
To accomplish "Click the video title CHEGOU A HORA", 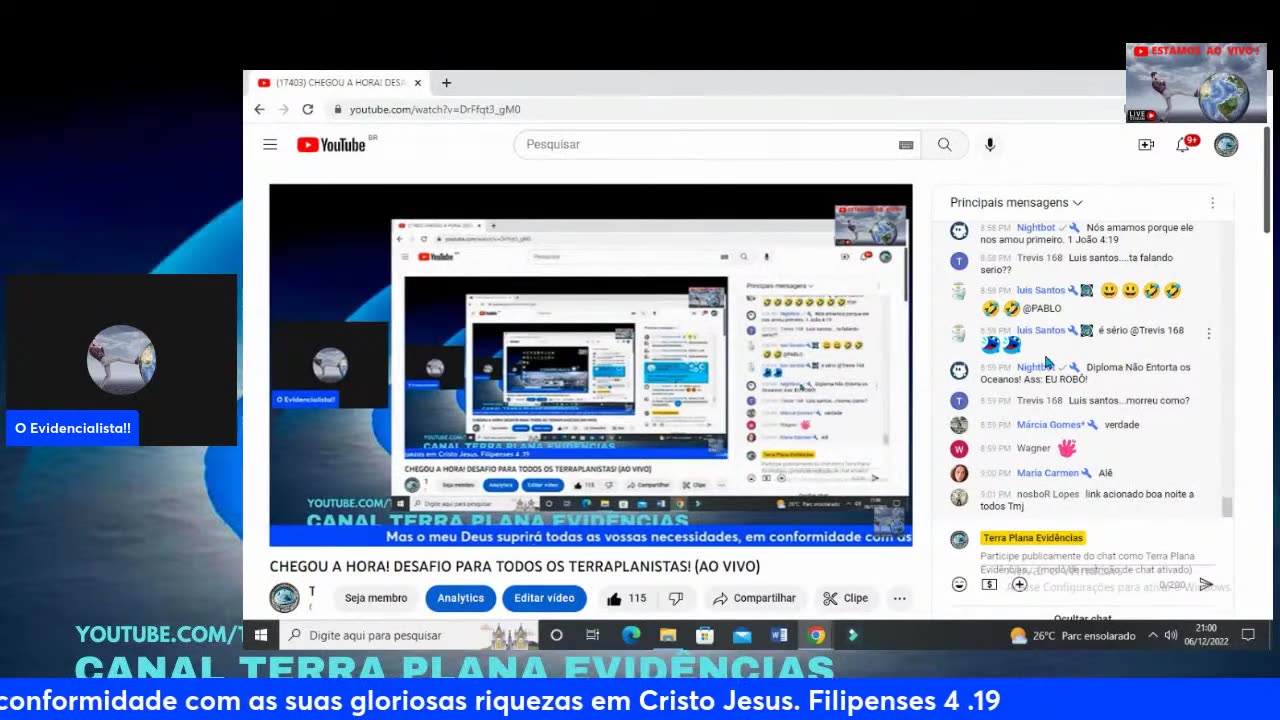I will point(514,567).
